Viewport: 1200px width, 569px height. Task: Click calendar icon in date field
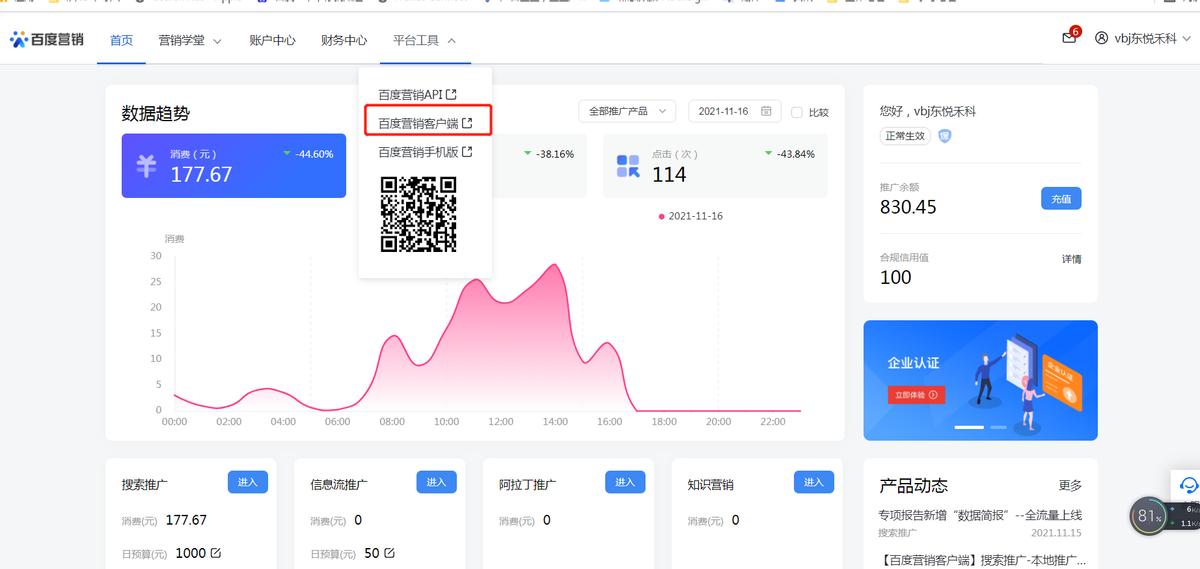[766, 111]
